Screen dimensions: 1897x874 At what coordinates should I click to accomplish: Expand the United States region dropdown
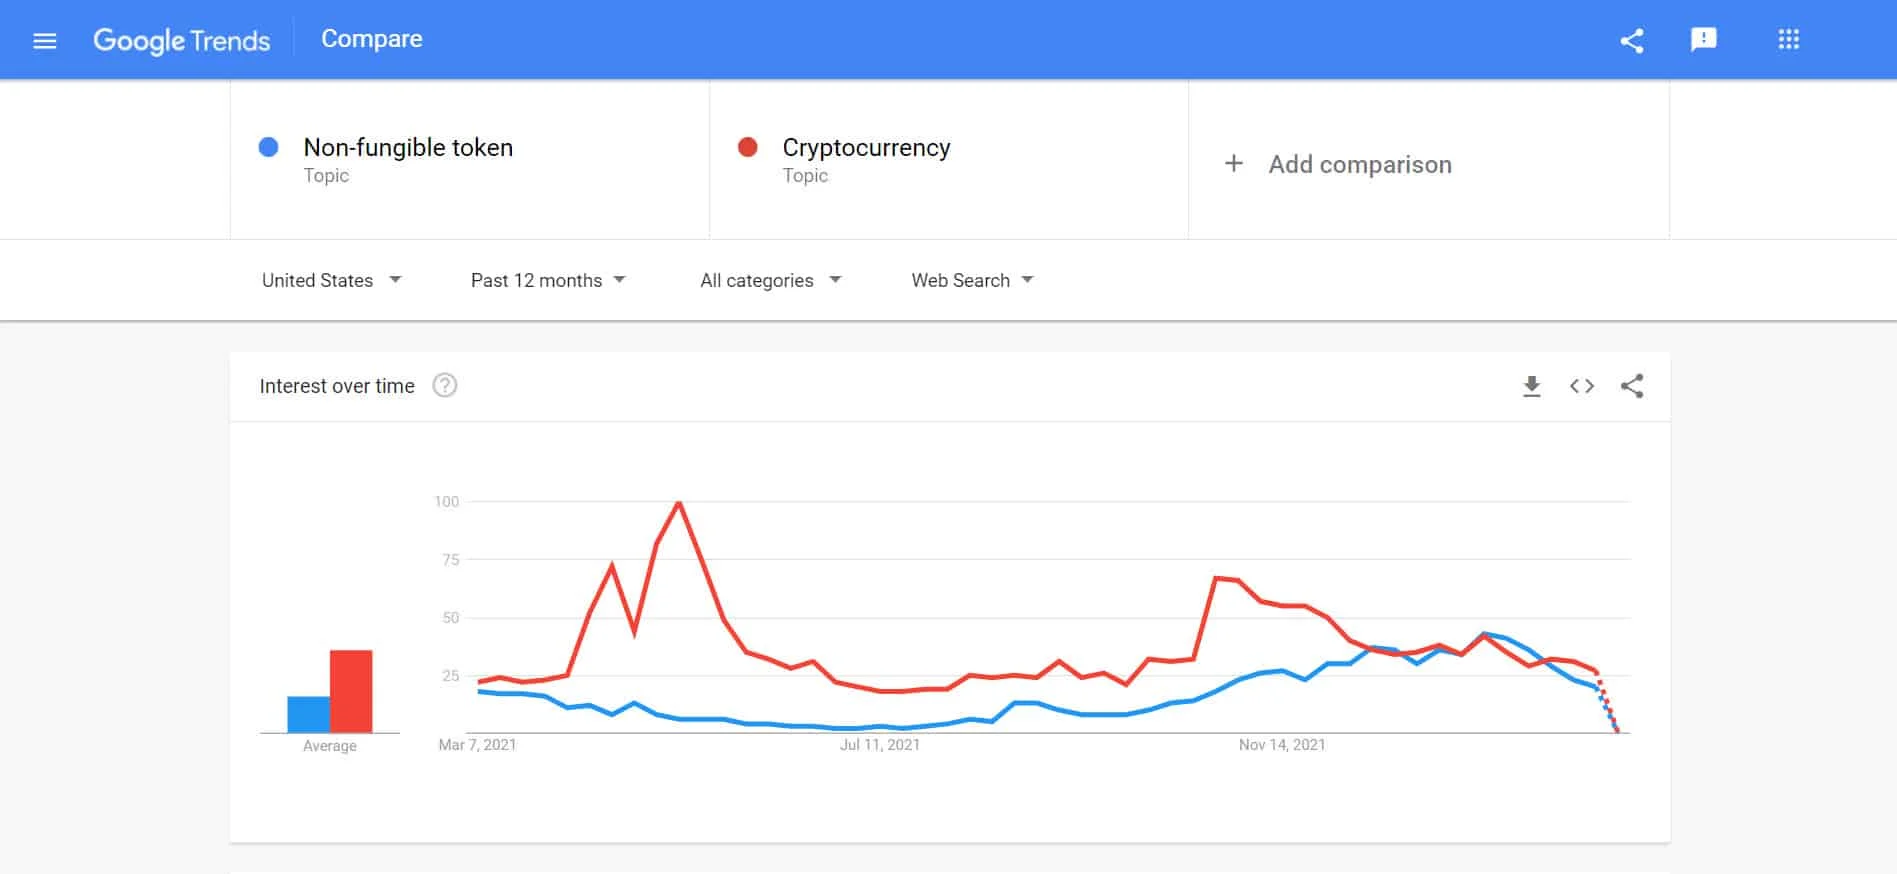click(331, 280)
